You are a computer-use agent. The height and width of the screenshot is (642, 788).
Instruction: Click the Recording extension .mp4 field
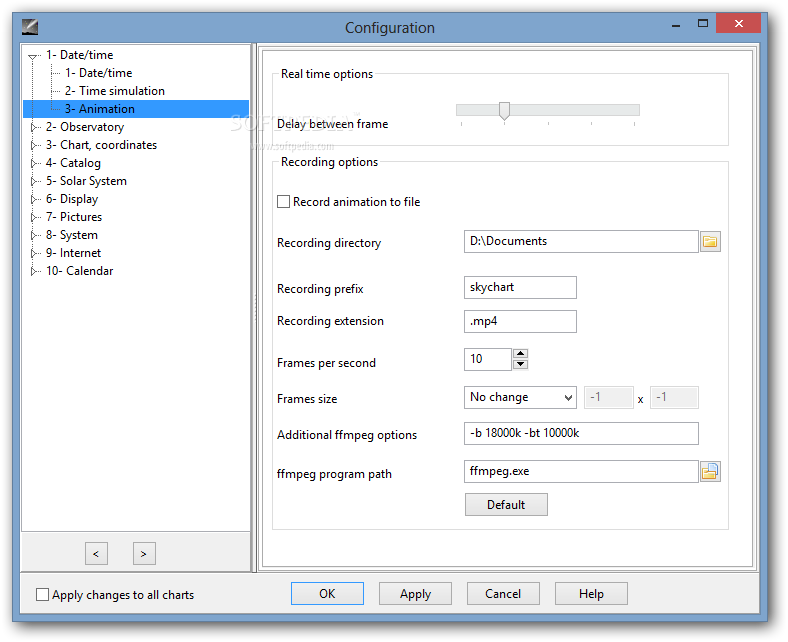pyautogui.click(x=520, y=322)
